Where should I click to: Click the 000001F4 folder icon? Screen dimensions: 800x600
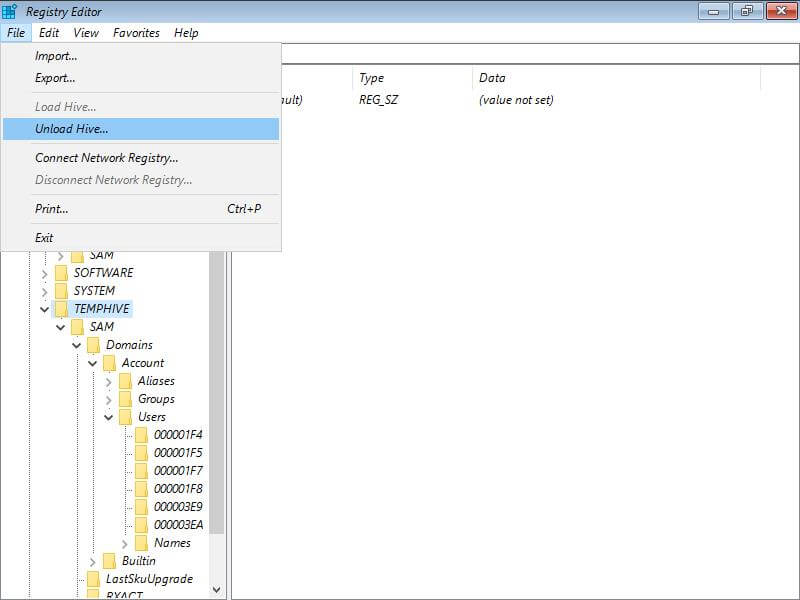[141, 435]
